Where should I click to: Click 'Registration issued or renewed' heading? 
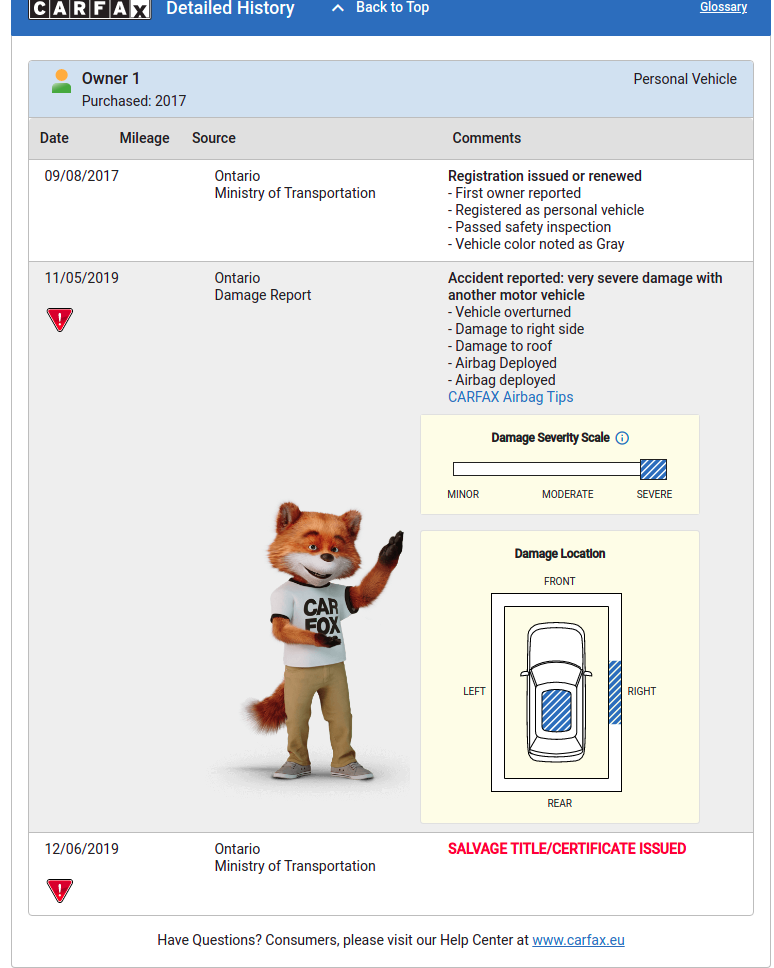pyautogui.click(x=544, y=176)
